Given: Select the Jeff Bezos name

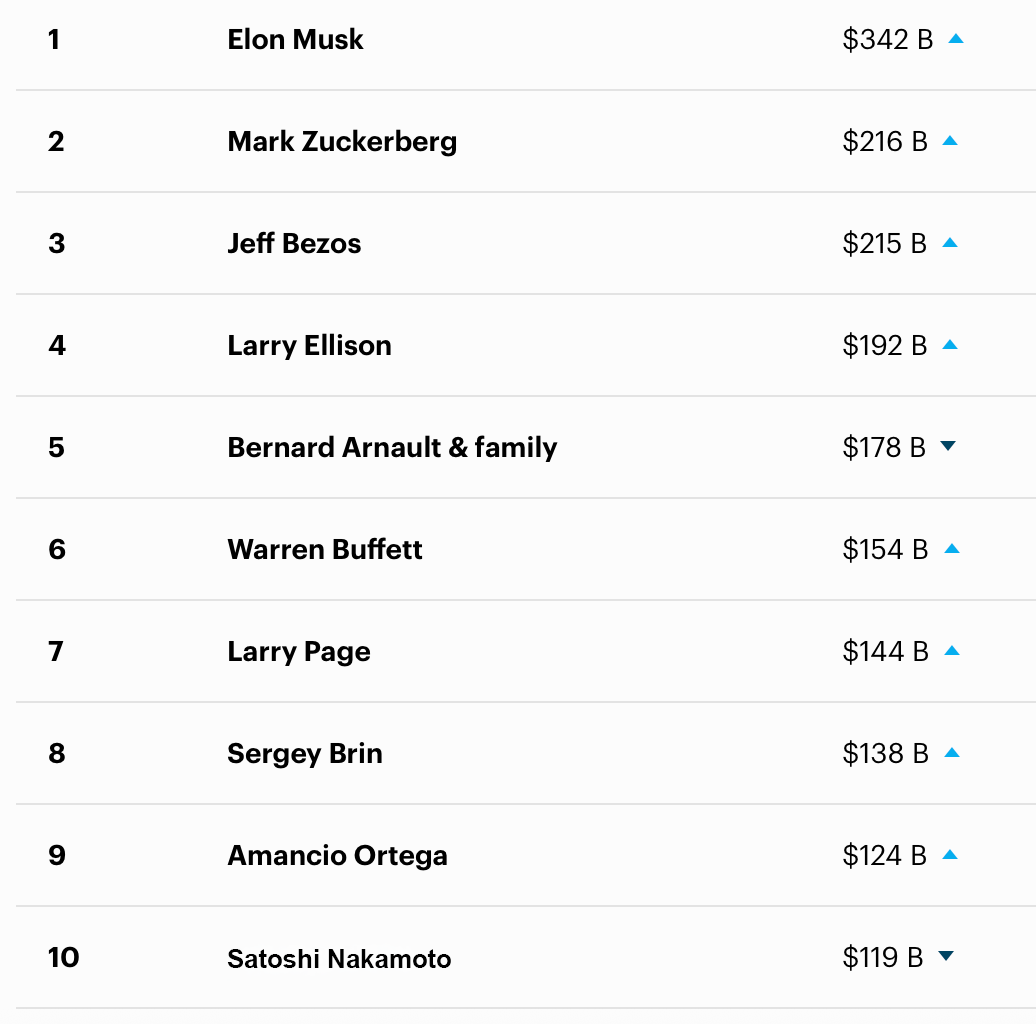Looking at the screenshot, I should 294,244.
